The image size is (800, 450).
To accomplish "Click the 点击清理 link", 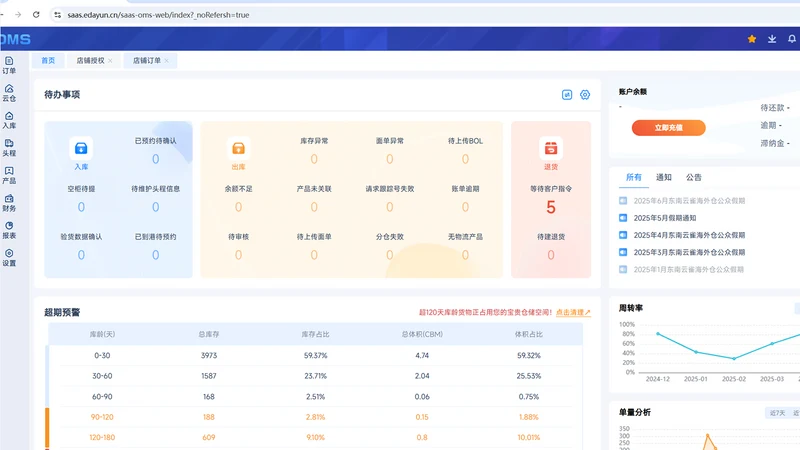I will pos(573,312).
